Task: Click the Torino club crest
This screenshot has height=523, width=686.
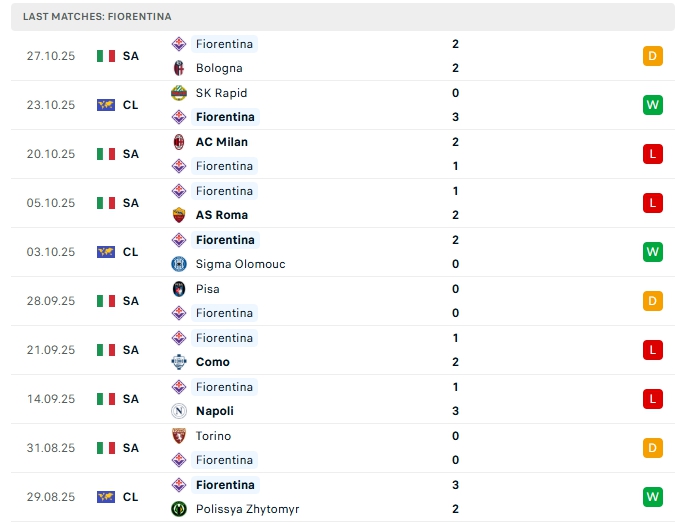Action: (x=179, y=436)
